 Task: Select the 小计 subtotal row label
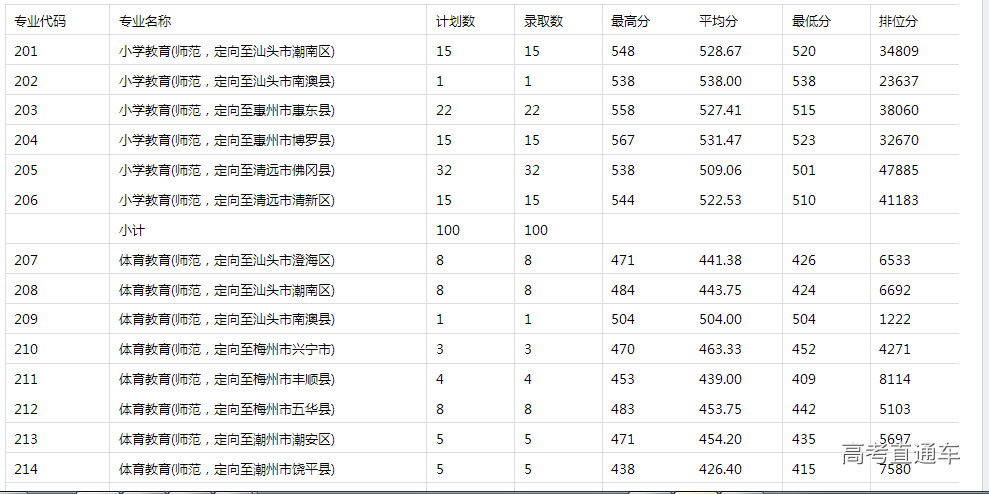133,230
